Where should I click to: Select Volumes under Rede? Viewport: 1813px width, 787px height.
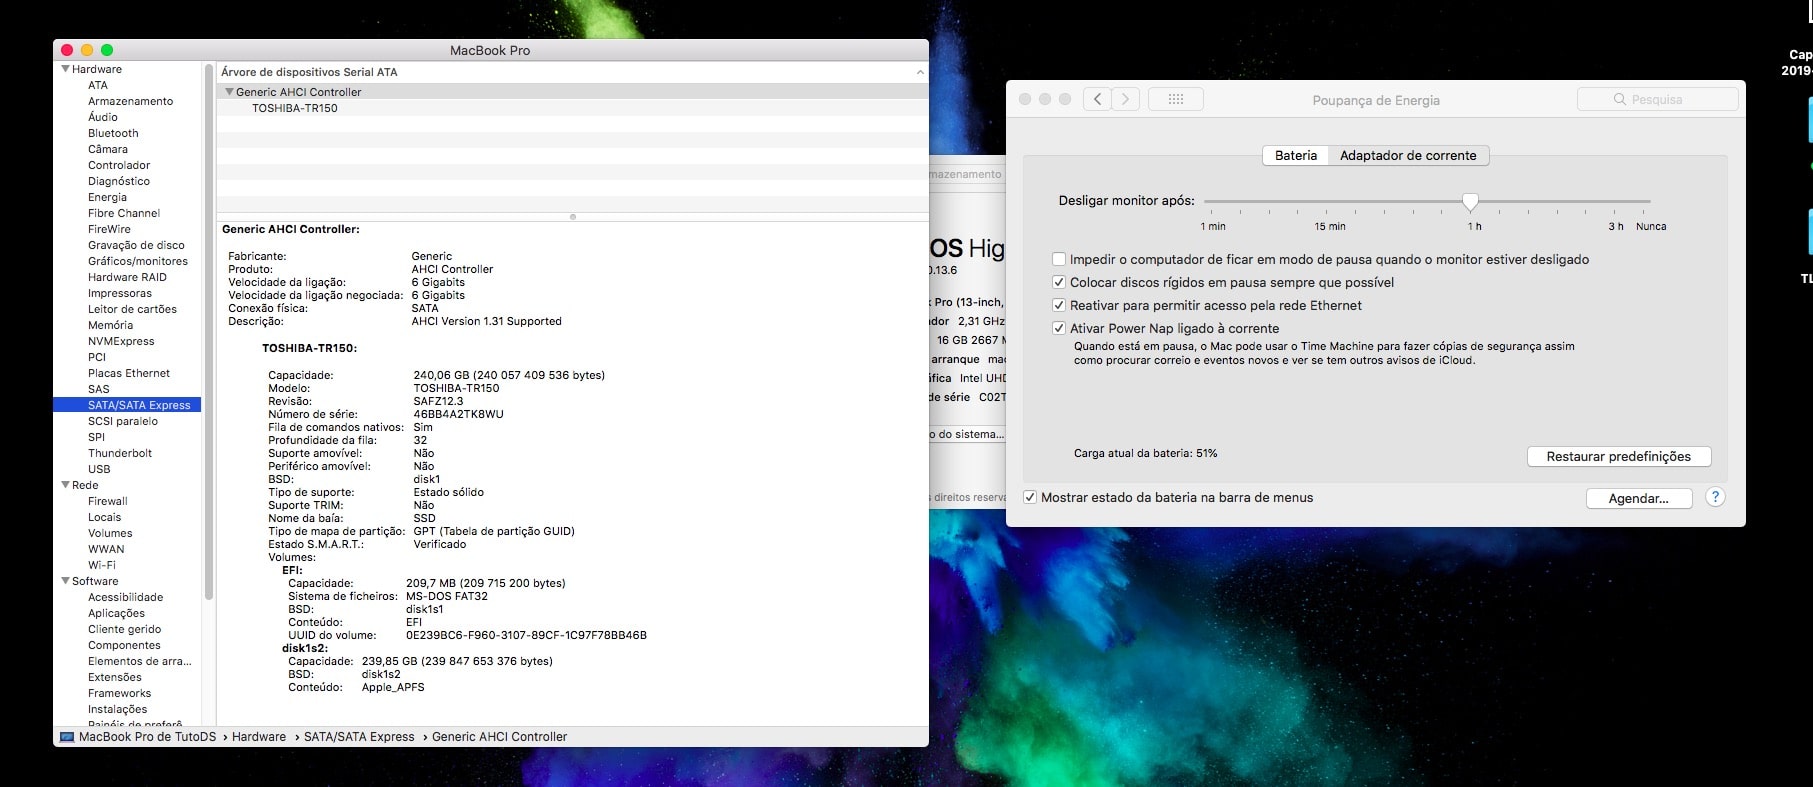110,533
